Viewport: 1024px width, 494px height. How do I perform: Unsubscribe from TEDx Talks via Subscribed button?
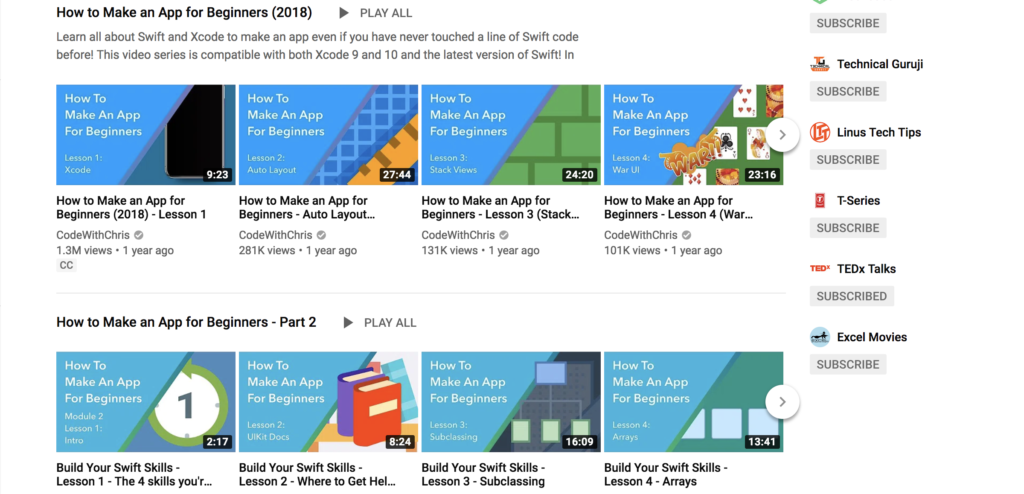(852, 296)
